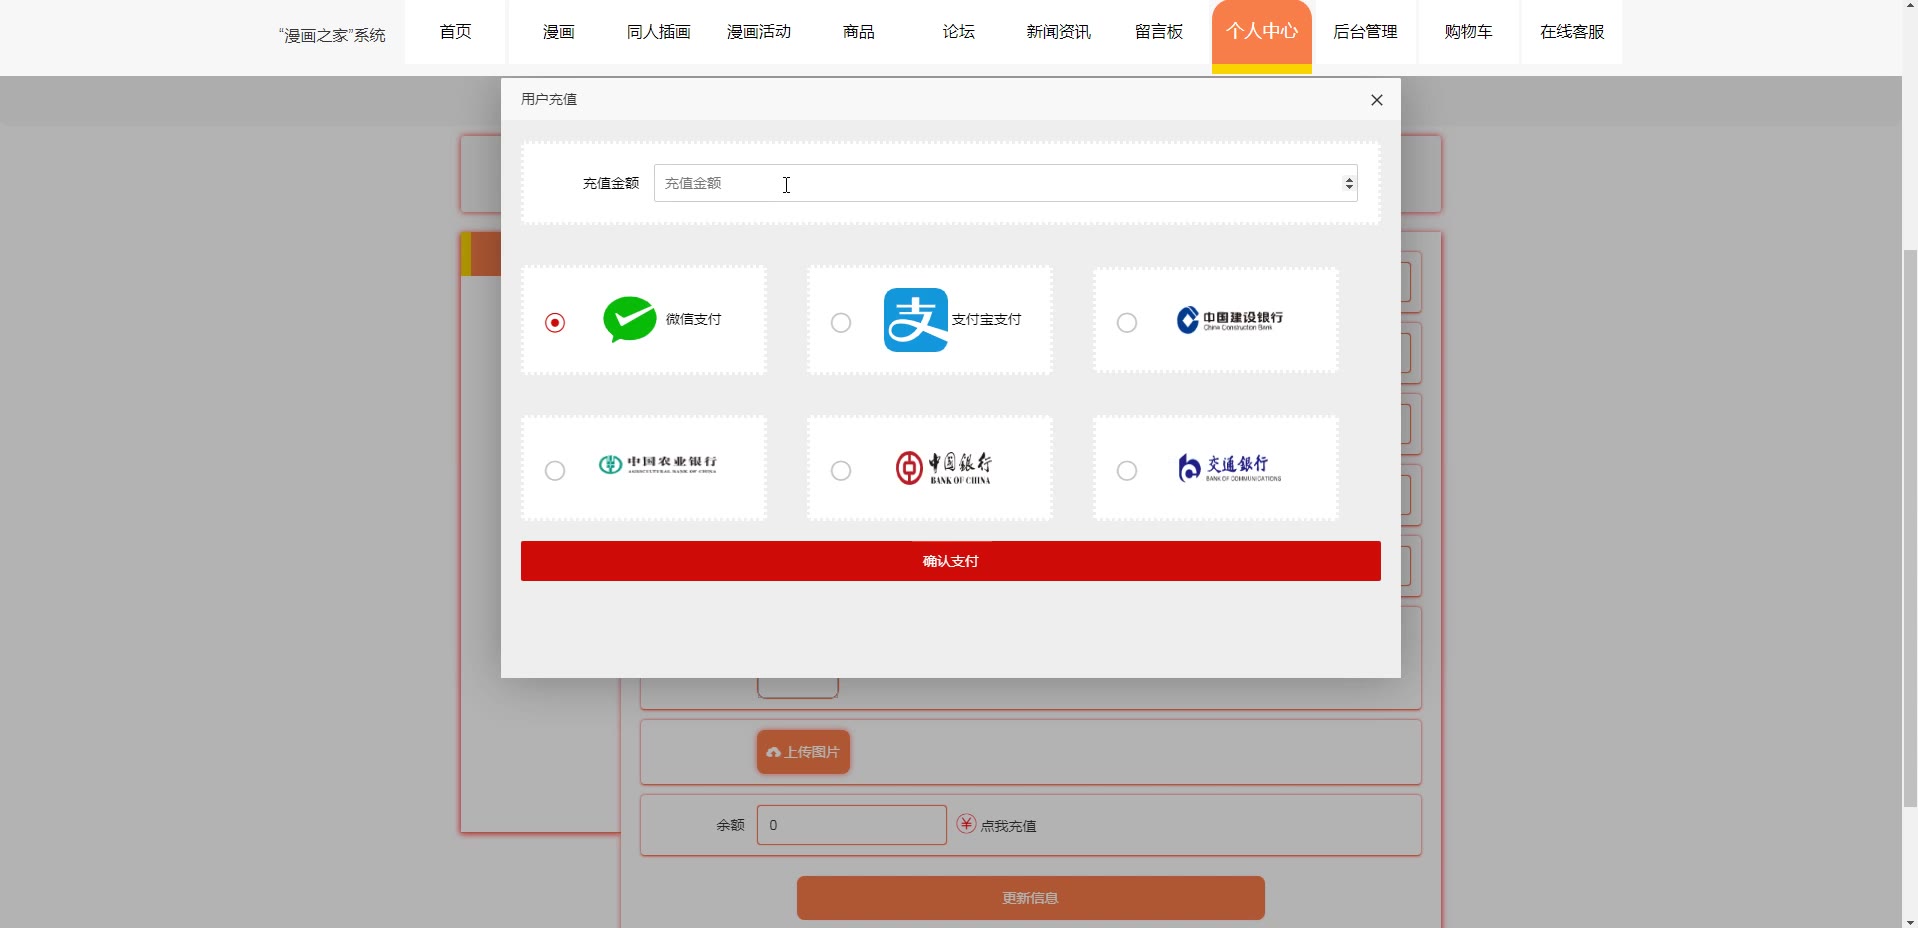Click the 充值金额 spinner arrows
The height and width of the screenshot is (928, 1918).
point(1349,183)
